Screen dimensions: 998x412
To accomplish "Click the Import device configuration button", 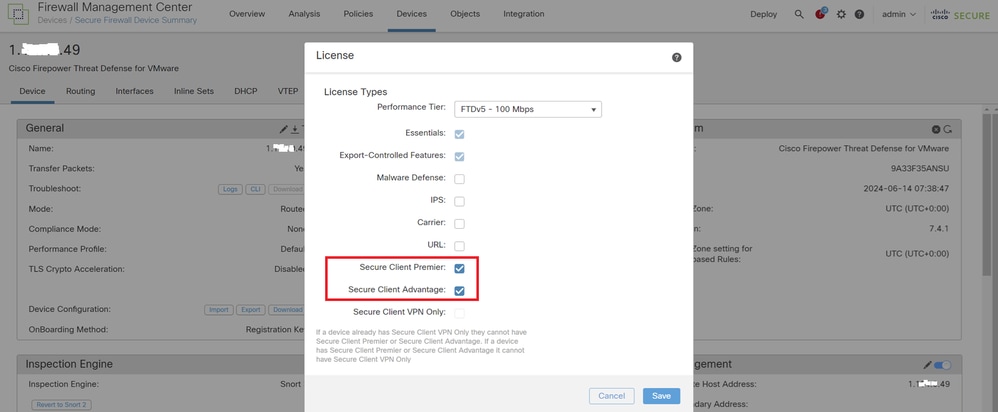I will pyautogui.click(x=218, y=309).
